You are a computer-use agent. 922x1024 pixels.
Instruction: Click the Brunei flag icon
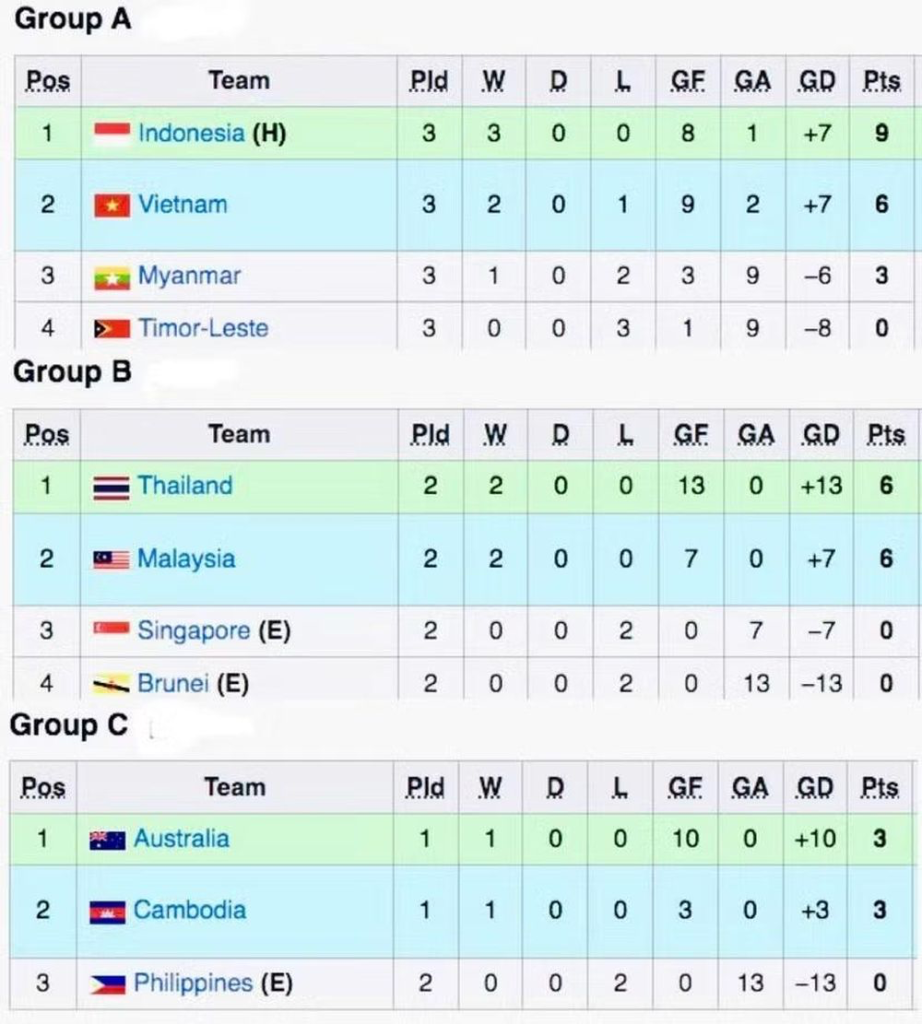coord(111,684)
